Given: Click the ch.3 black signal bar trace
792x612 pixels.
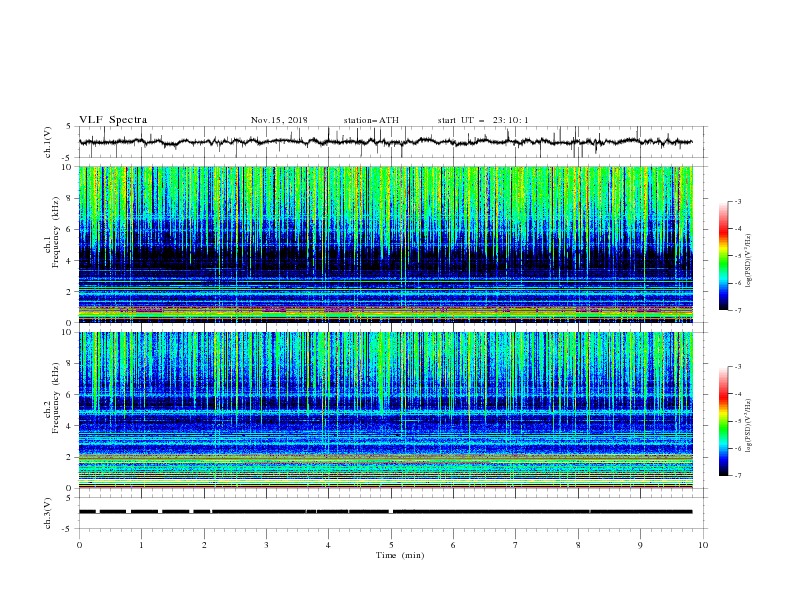Looking at the screenshot, I should click(385, 512).
